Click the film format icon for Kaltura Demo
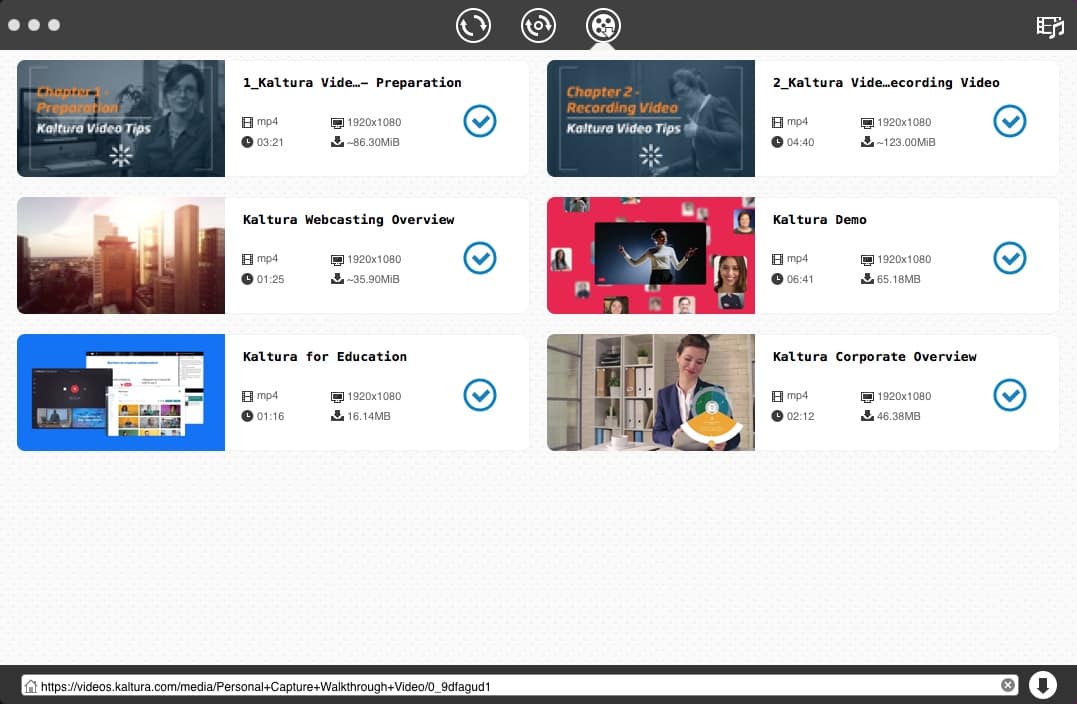 tap(777, 259)
